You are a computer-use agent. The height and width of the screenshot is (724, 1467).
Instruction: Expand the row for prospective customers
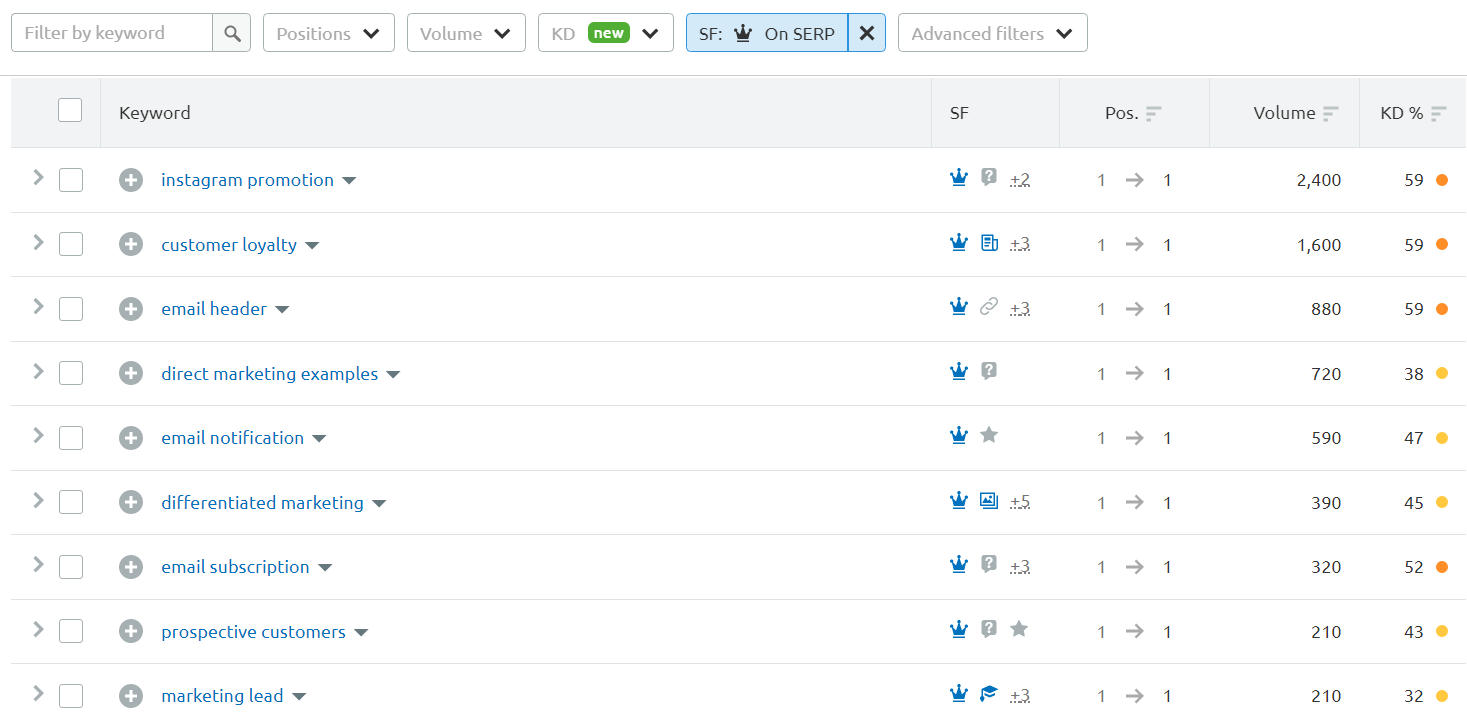pyautogui.click(x=37, y=630)
